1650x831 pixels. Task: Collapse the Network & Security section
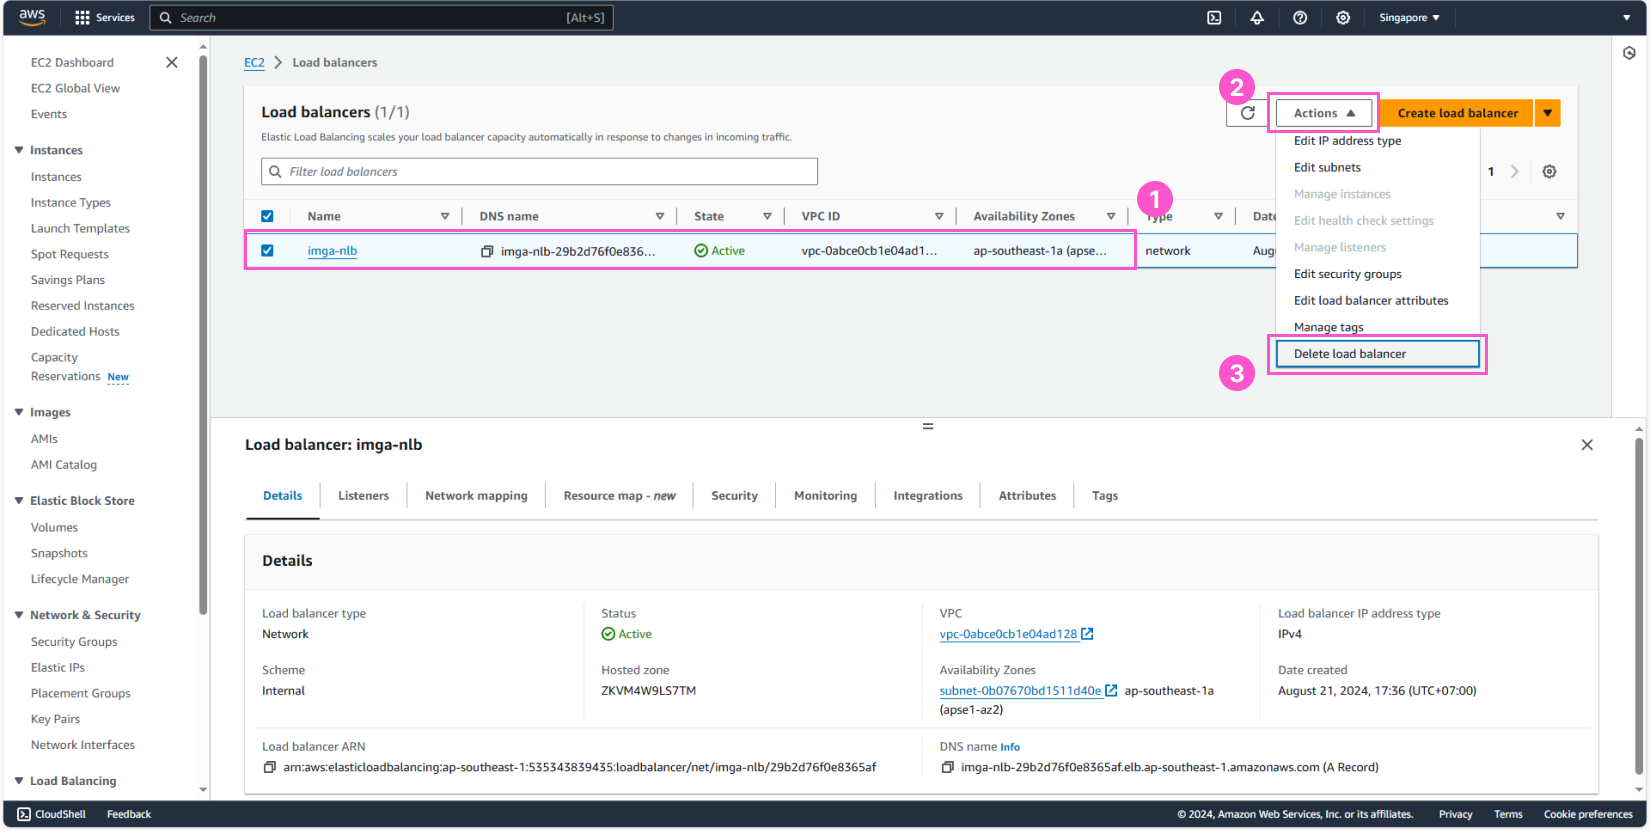point(19,615)
